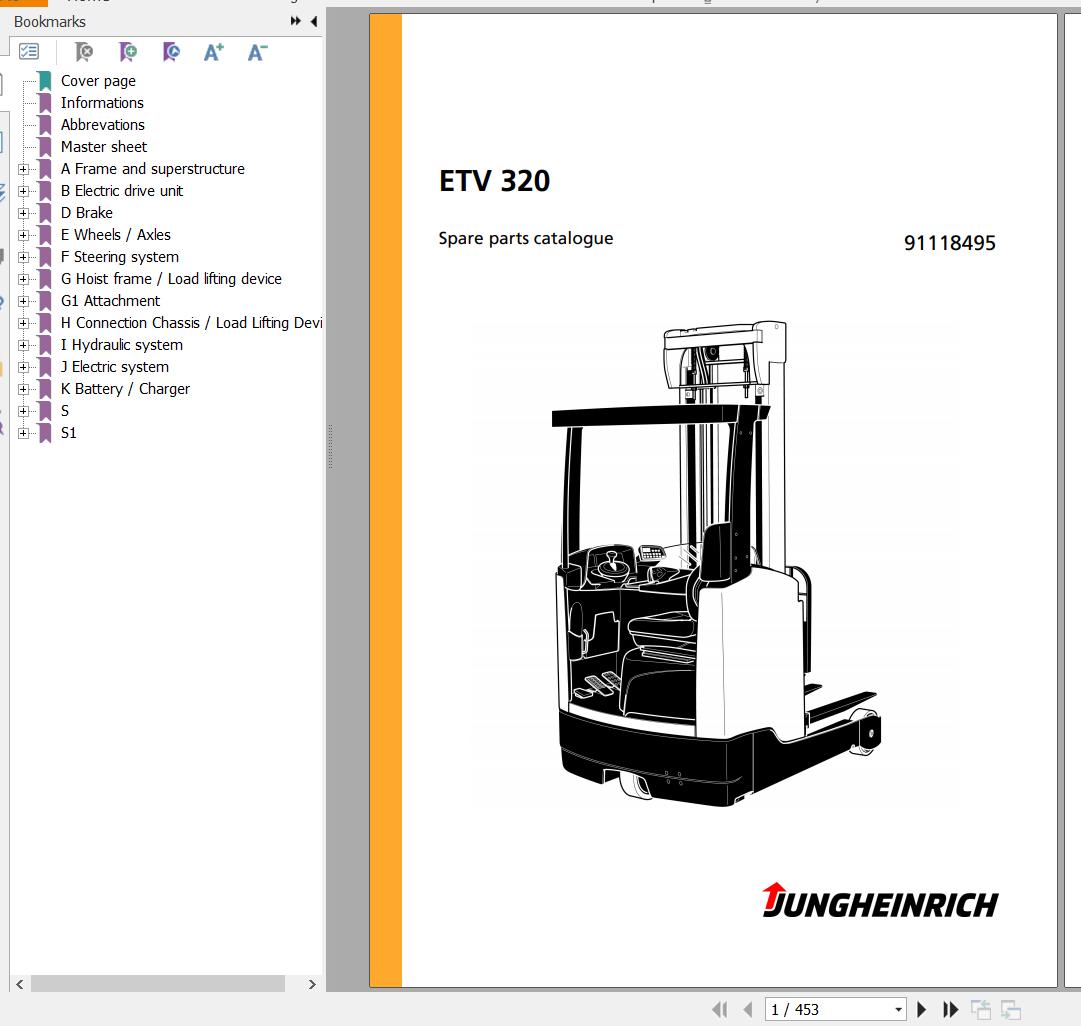Select E Wheels / Axles
Viewport: 1081px width, 1026px height.
[115, 235]
